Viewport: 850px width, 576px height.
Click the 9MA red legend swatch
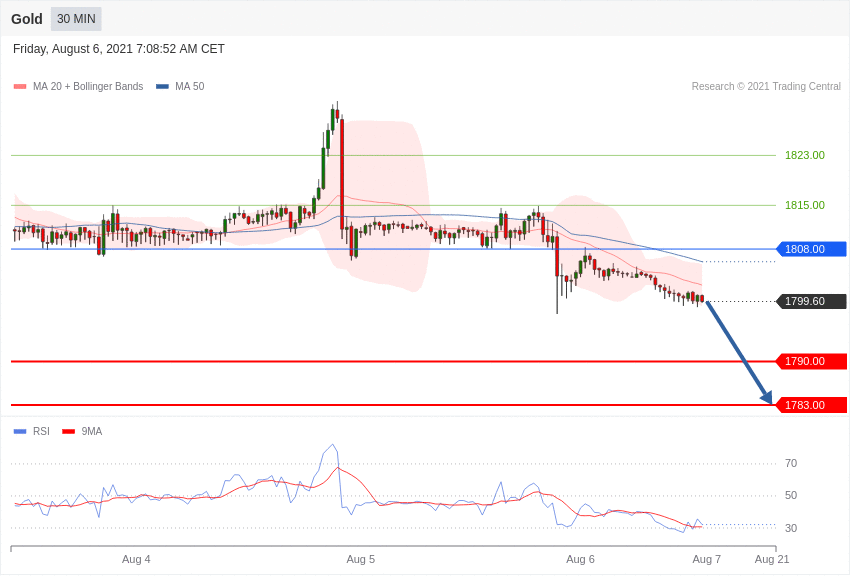click(x=69, y=431)
